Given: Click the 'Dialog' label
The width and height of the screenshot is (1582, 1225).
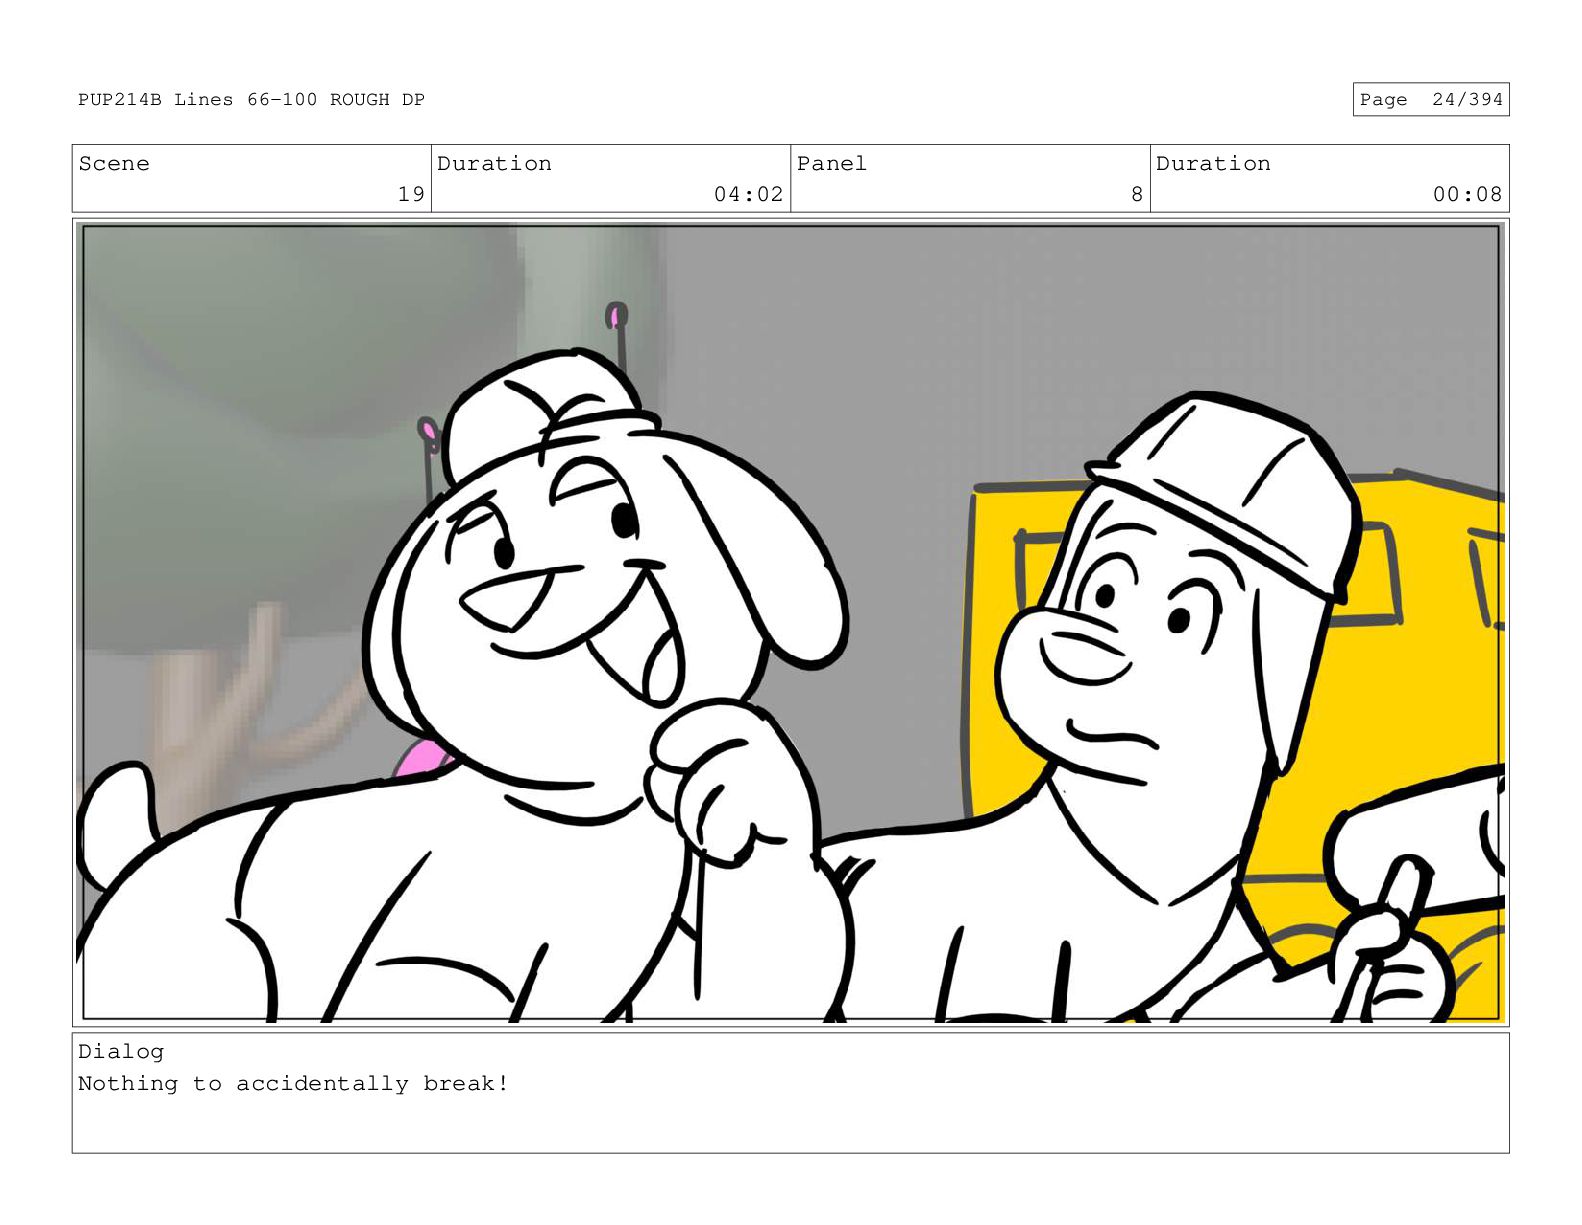Looking at the screenshot, I should pyautogui.click(x=121, y=1052).
